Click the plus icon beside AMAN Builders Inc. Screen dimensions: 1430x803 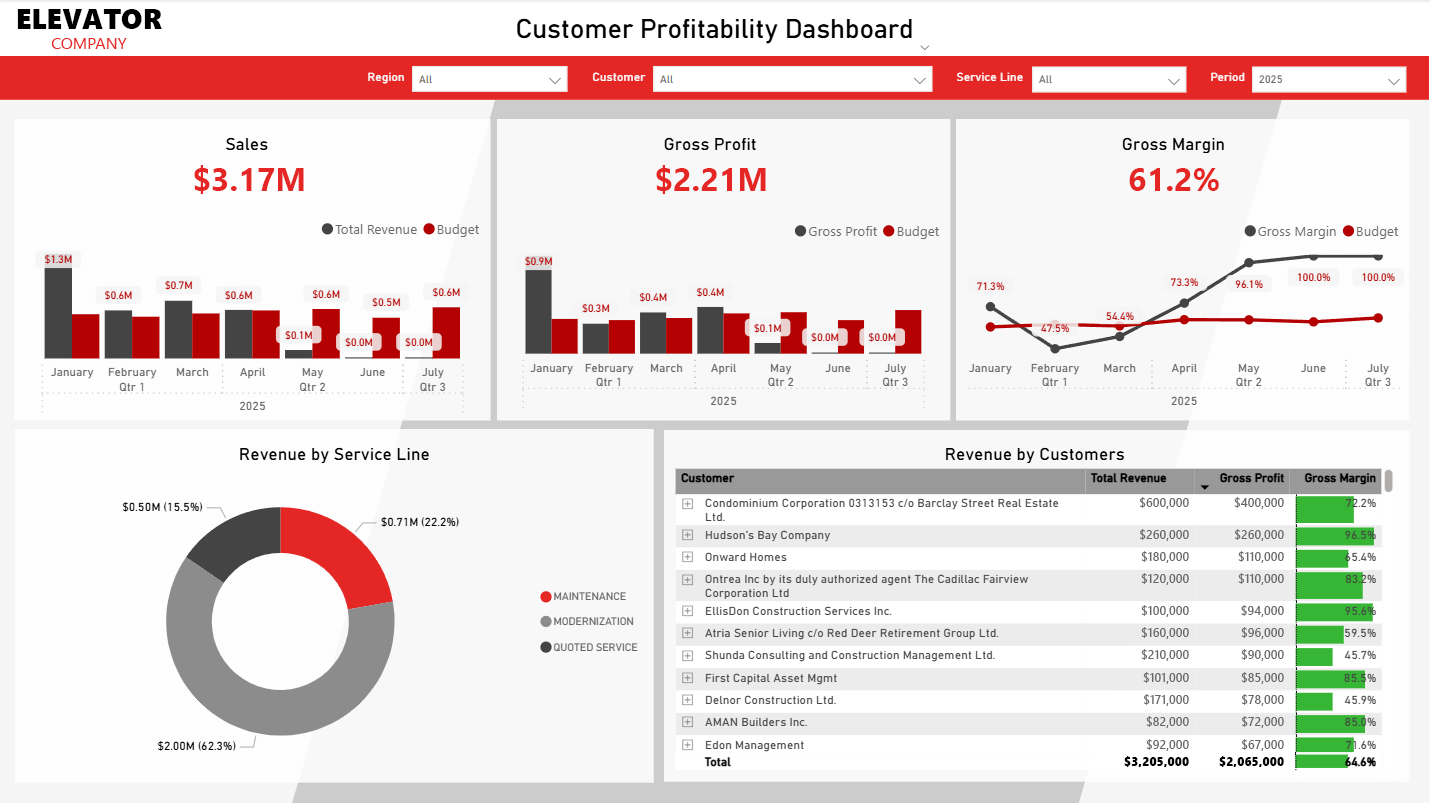coord(687,722)
